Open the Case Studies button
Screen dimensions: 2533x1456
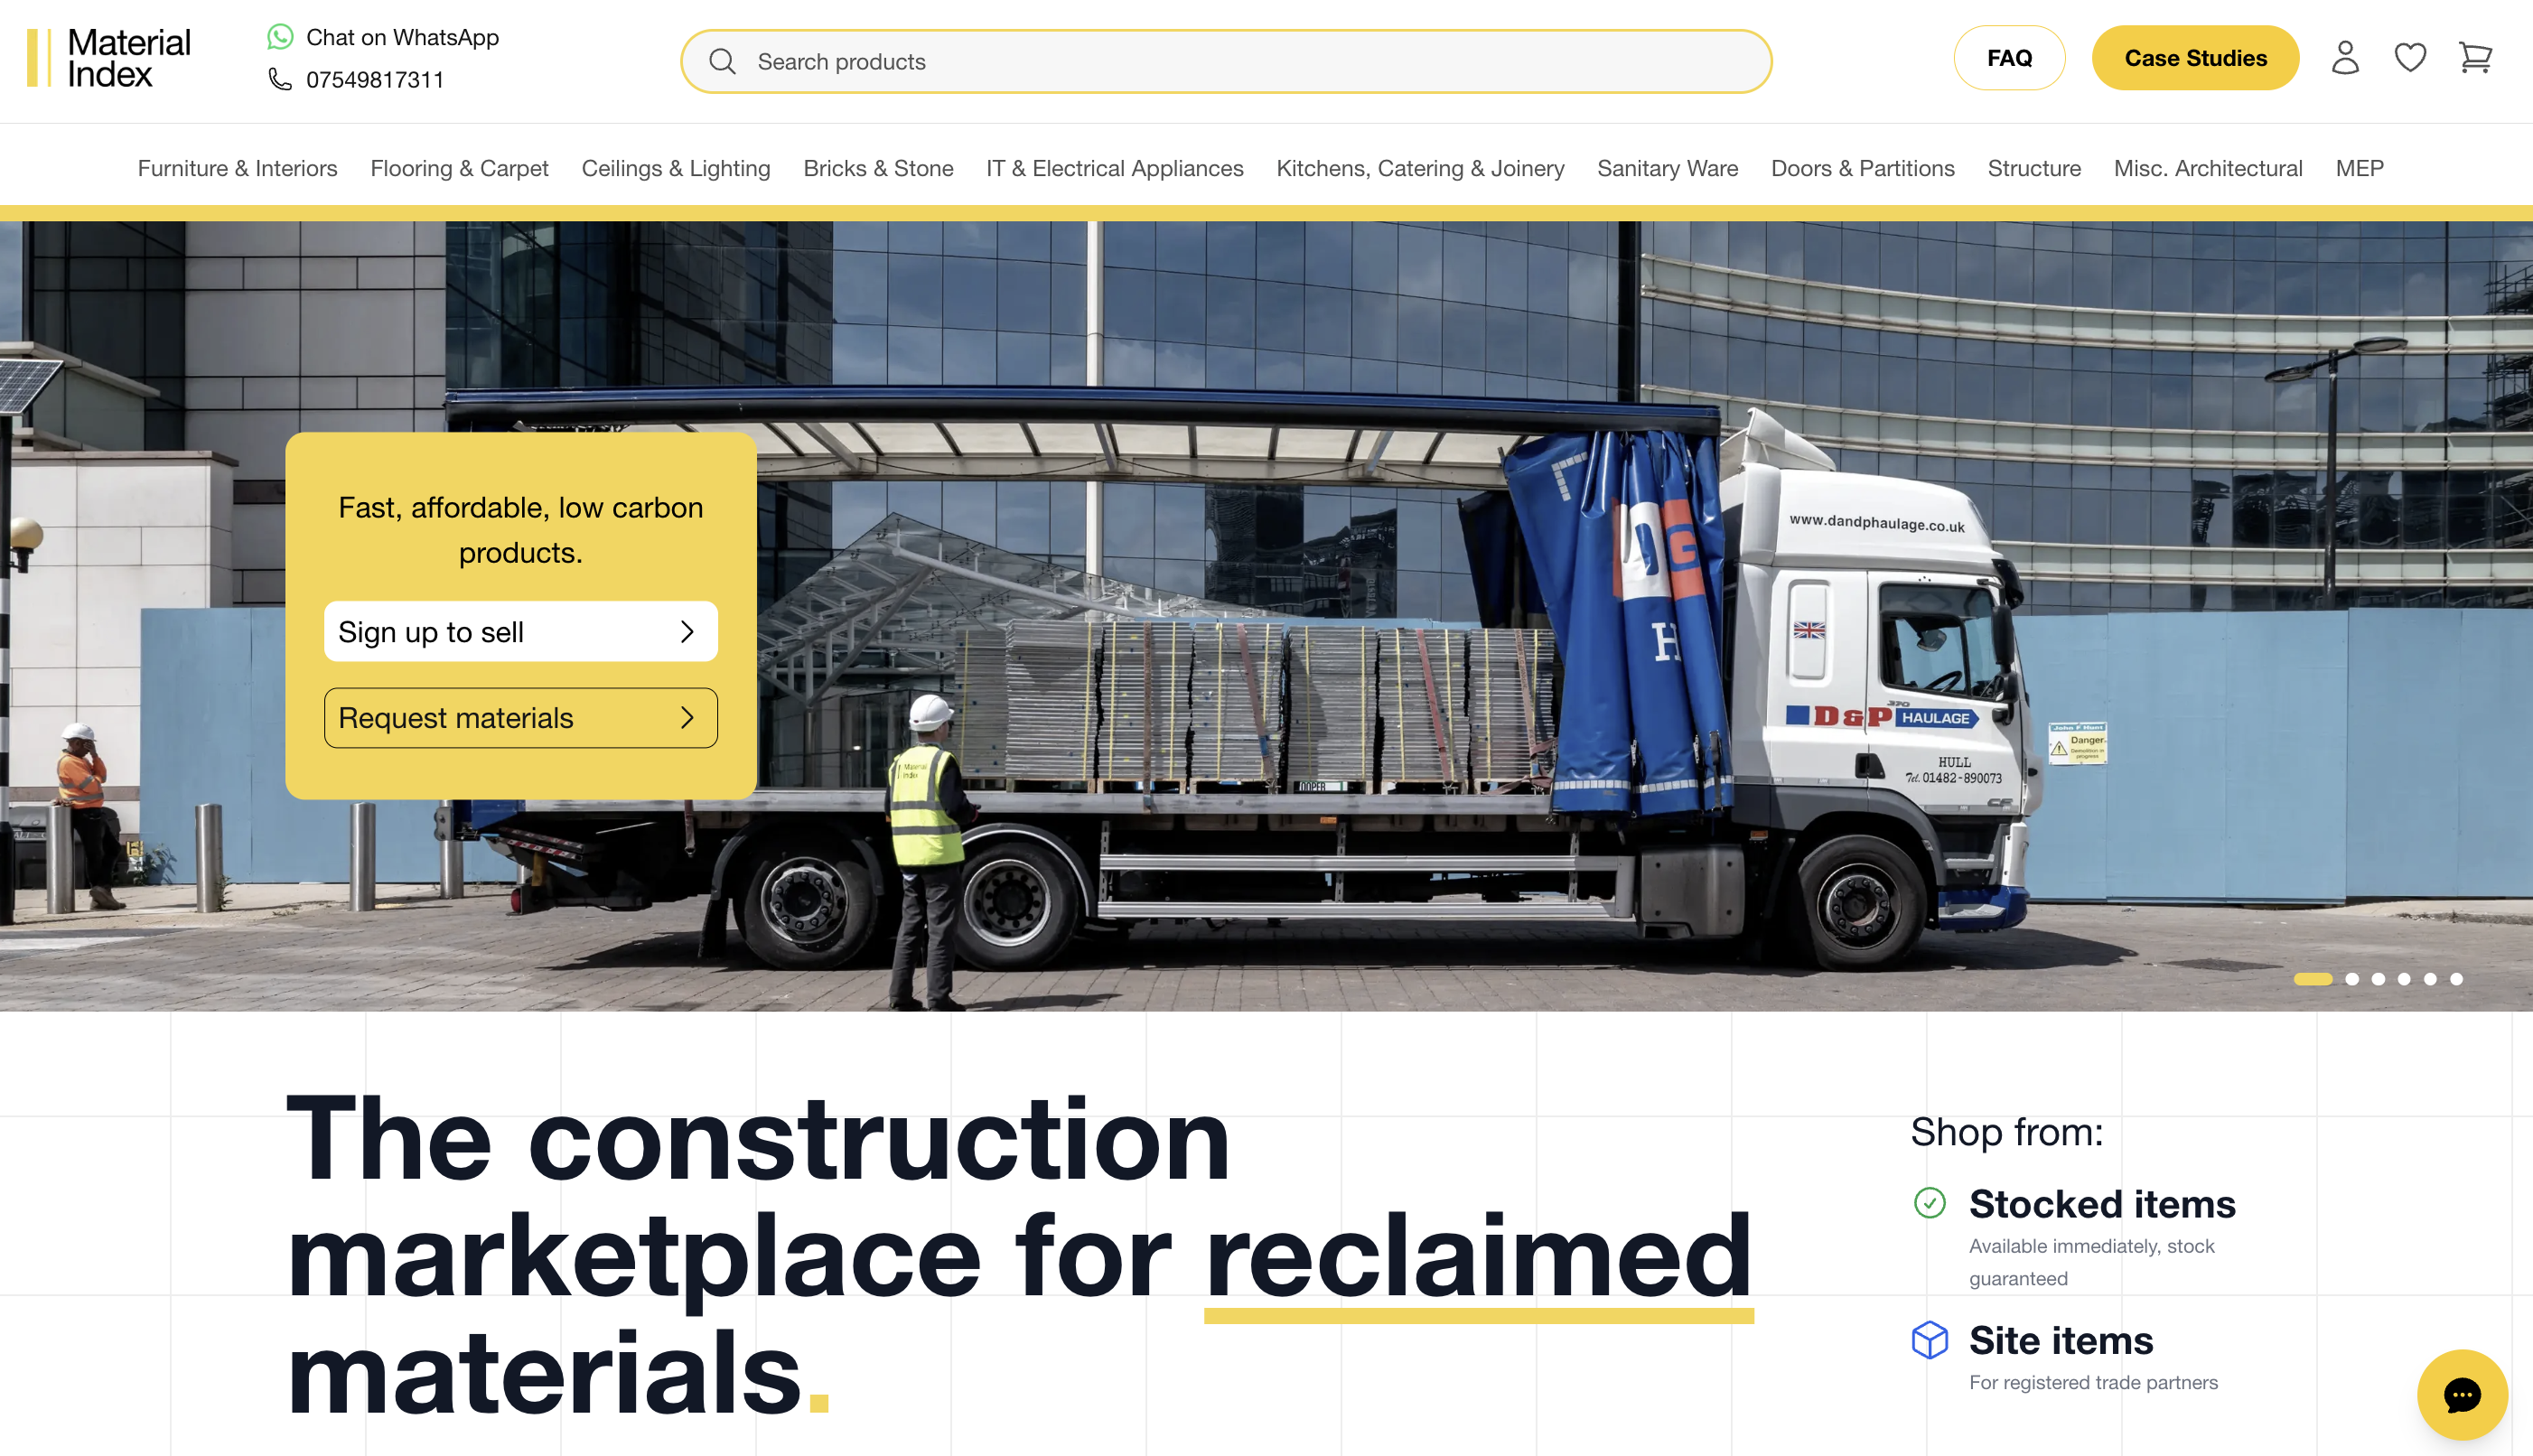(x=2195, y=58)
